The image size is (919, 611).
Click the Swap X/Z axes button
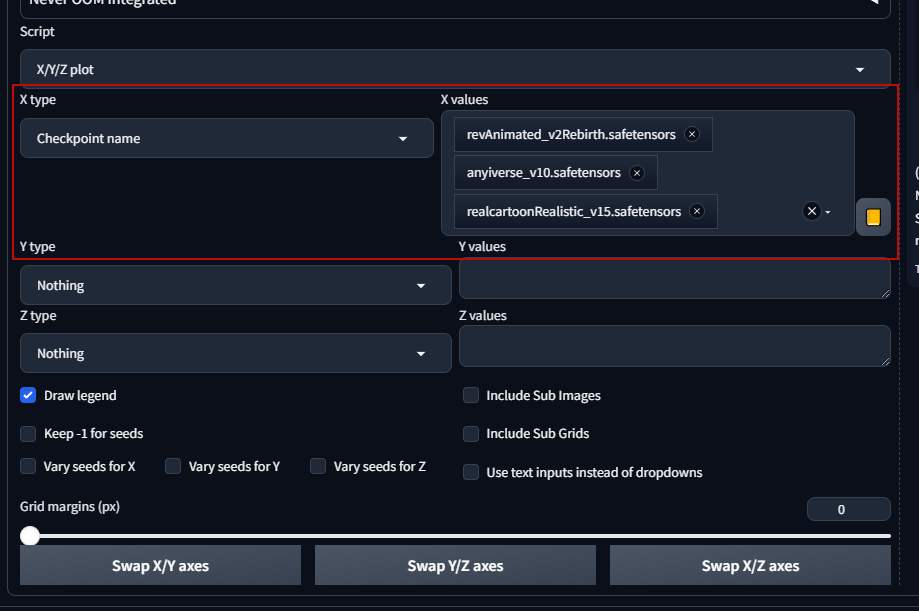coord(750,565)
